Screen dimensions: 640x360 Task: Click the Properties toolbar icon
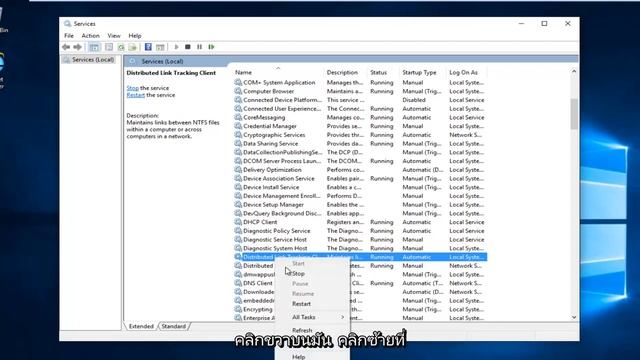109,47
